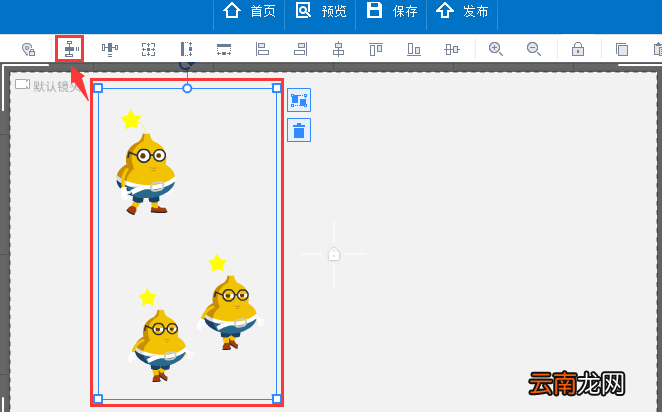662x412 pixels.
Task: Click the padlock icon in the toolbar
Action: pos(578,49)
